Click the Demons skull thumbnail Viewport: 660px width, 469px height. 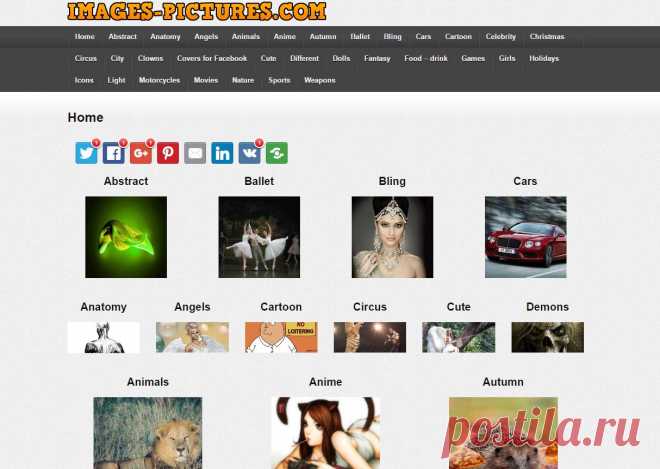(x=548, y=337)
